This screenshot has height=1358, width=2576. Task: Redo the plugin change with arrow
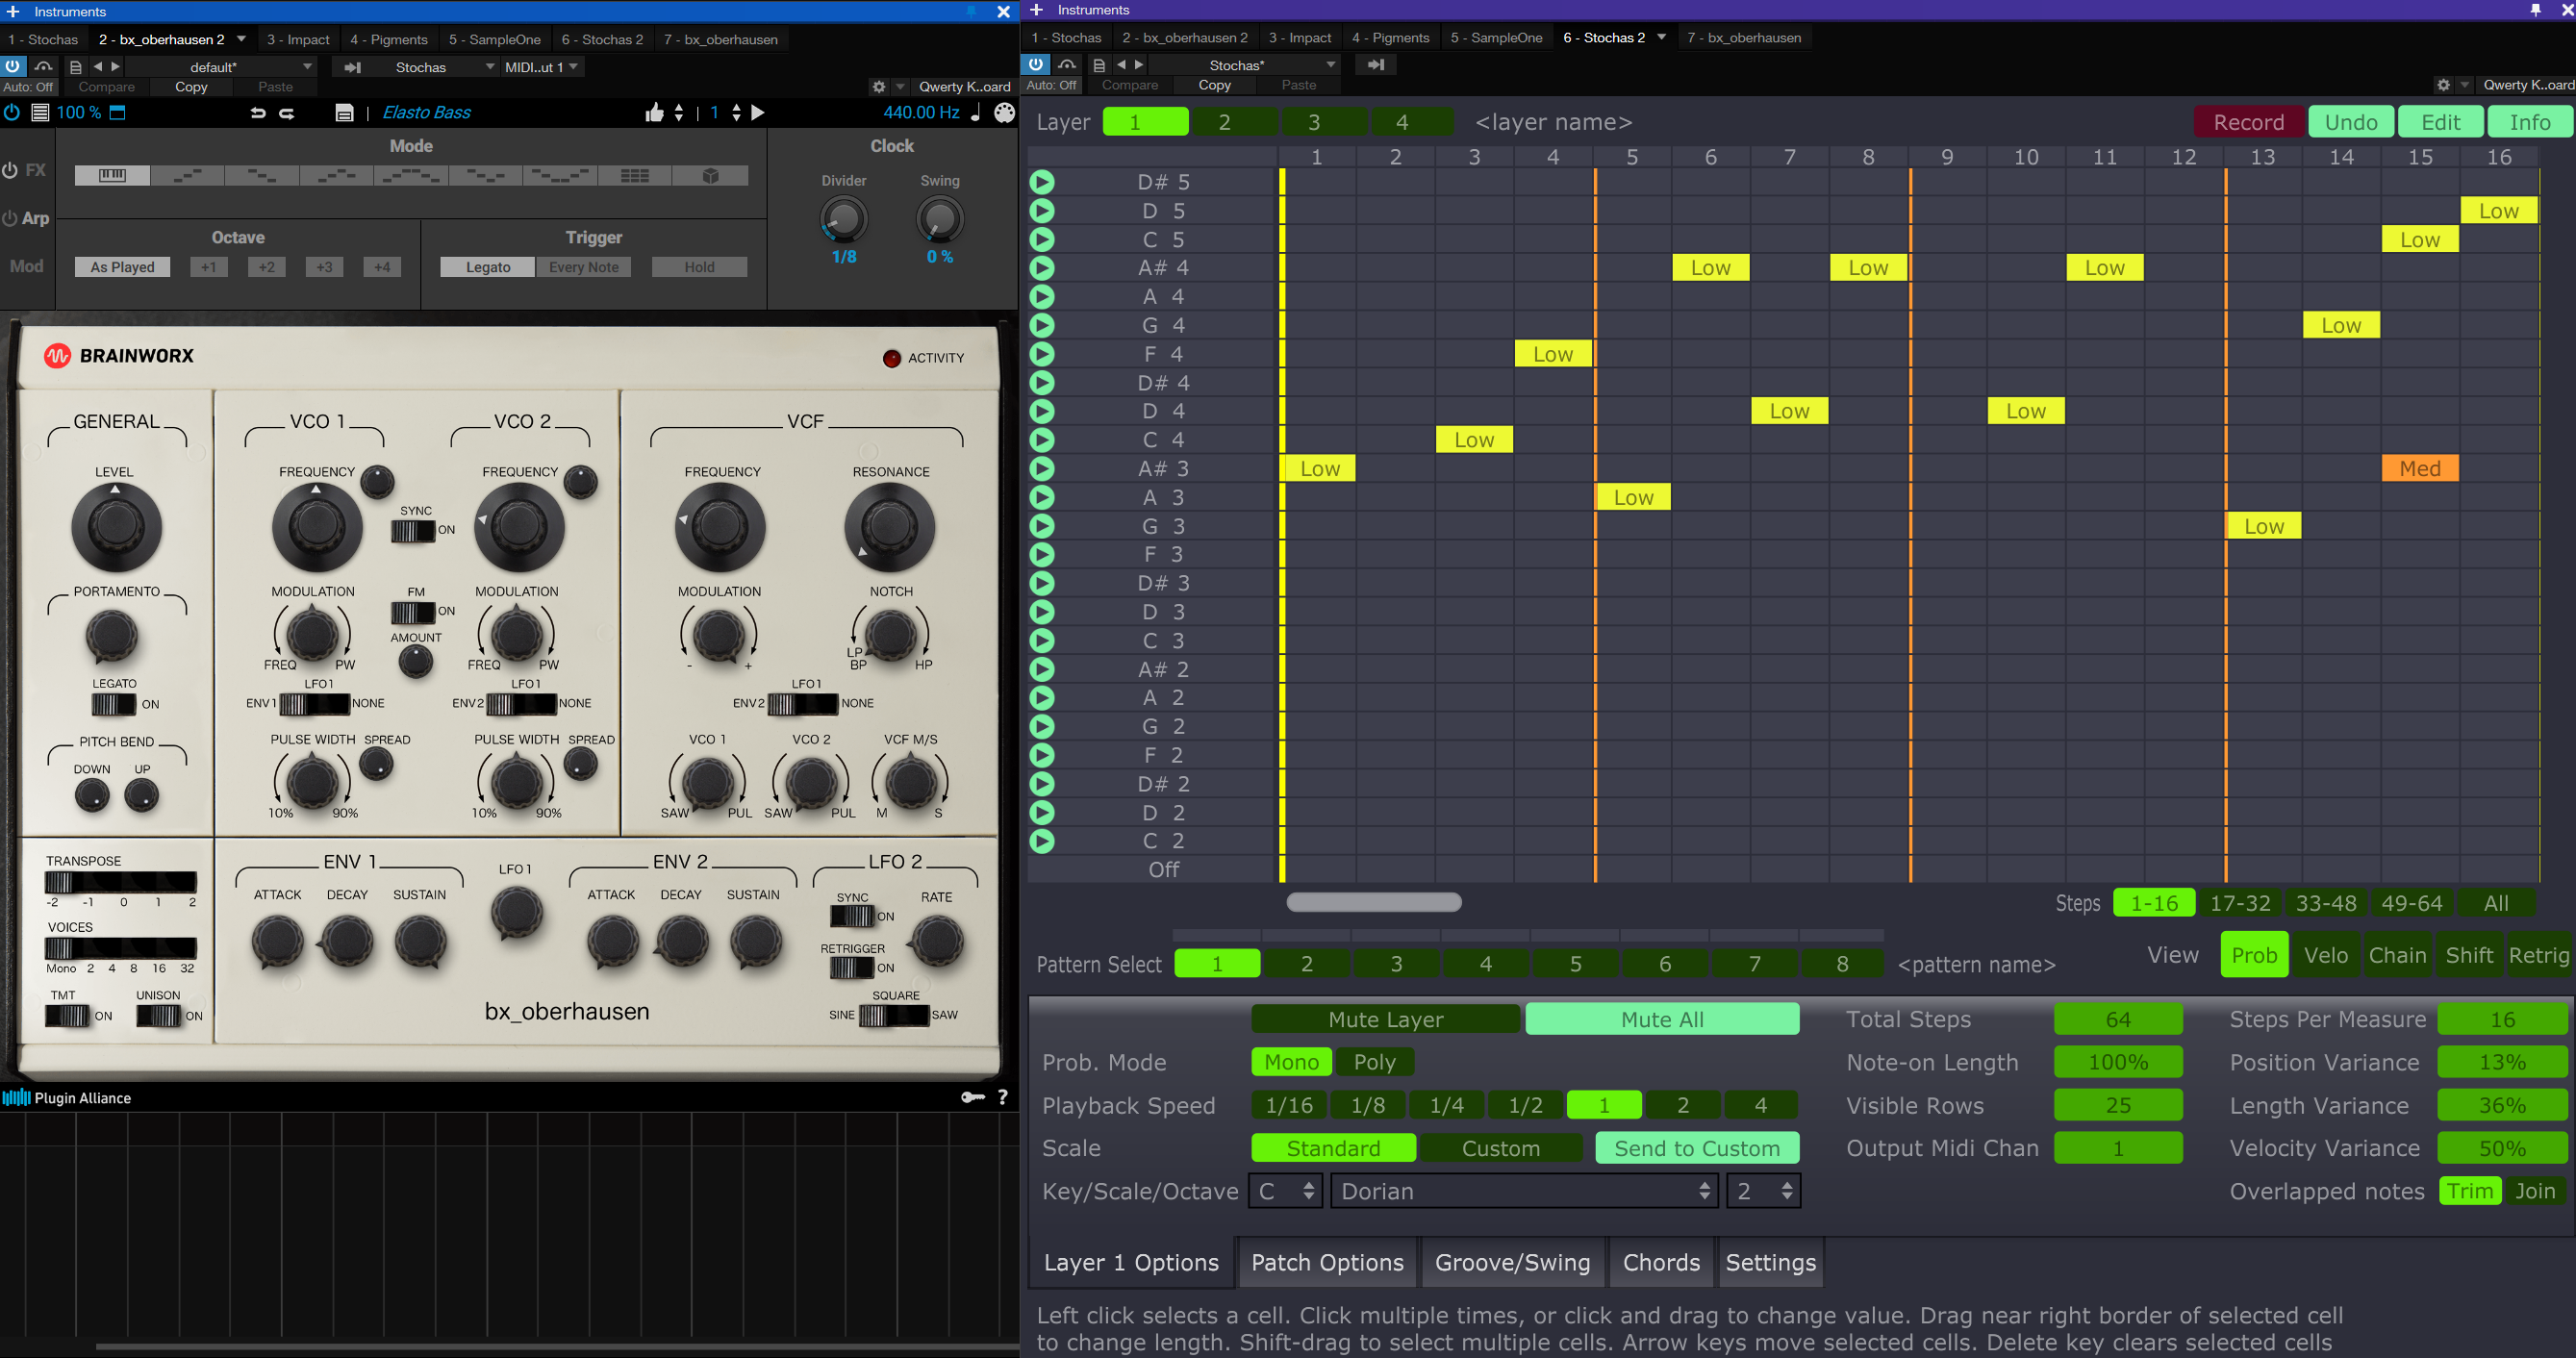click(287, 113)
